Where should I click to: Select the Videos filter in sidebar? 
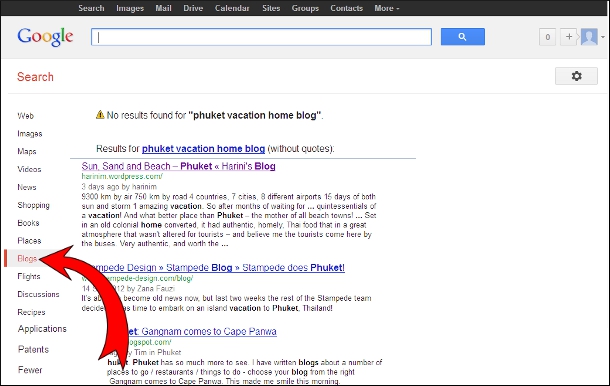29,169
